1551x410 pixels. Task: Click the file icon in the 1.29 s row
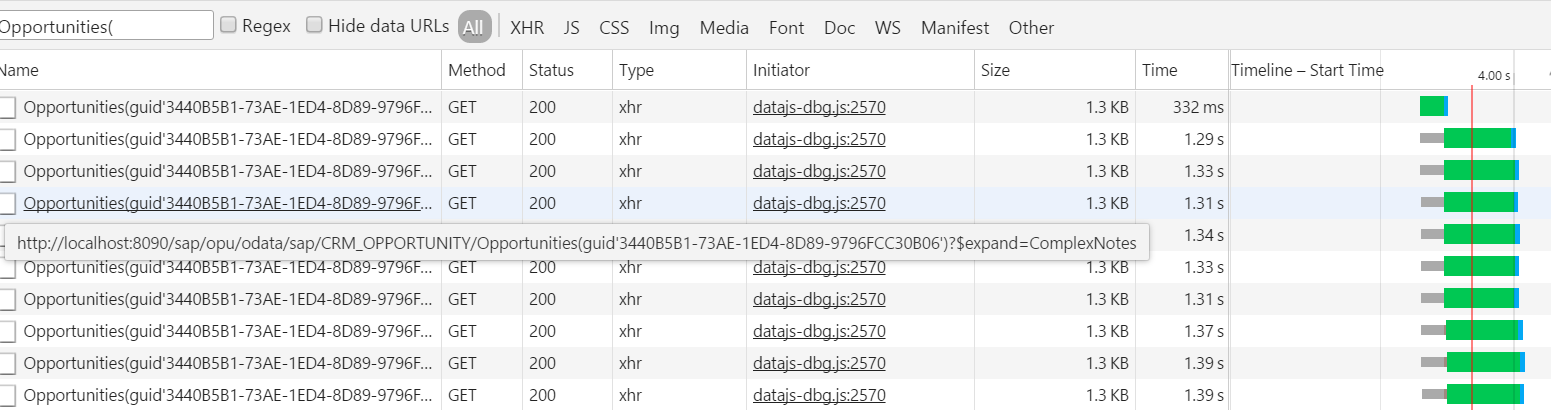7,140
